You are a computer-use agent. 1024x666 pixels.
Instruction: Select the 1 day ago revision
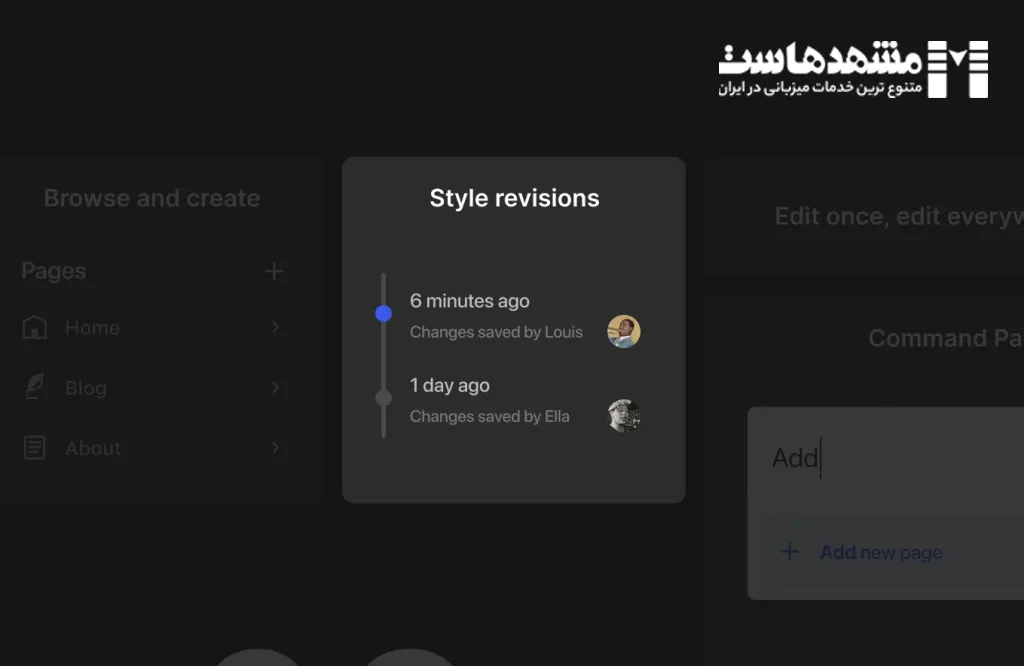450,385
